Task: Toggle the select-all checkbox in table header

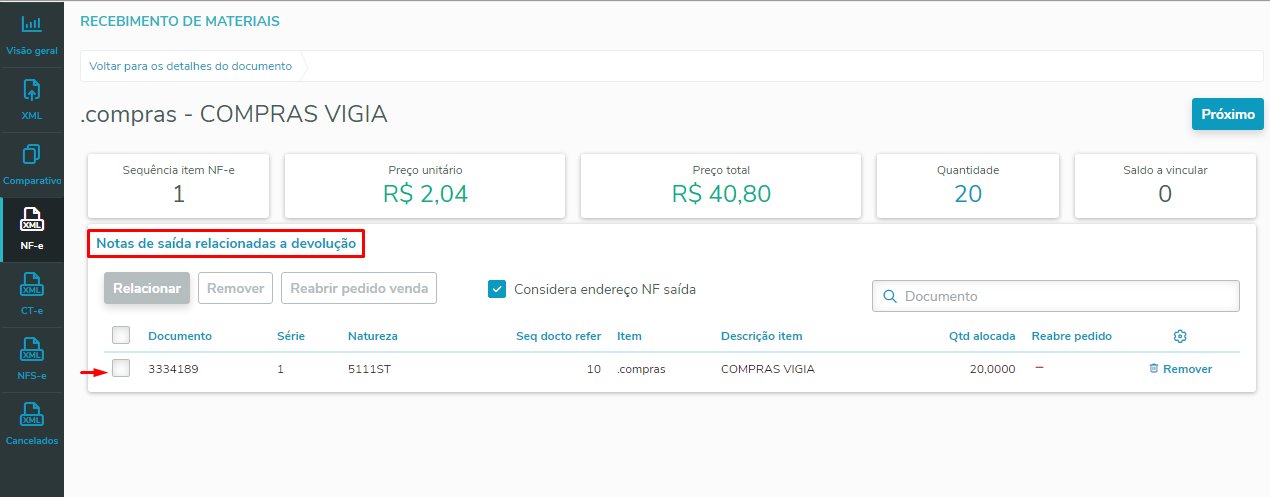Action: pos(121,335)
